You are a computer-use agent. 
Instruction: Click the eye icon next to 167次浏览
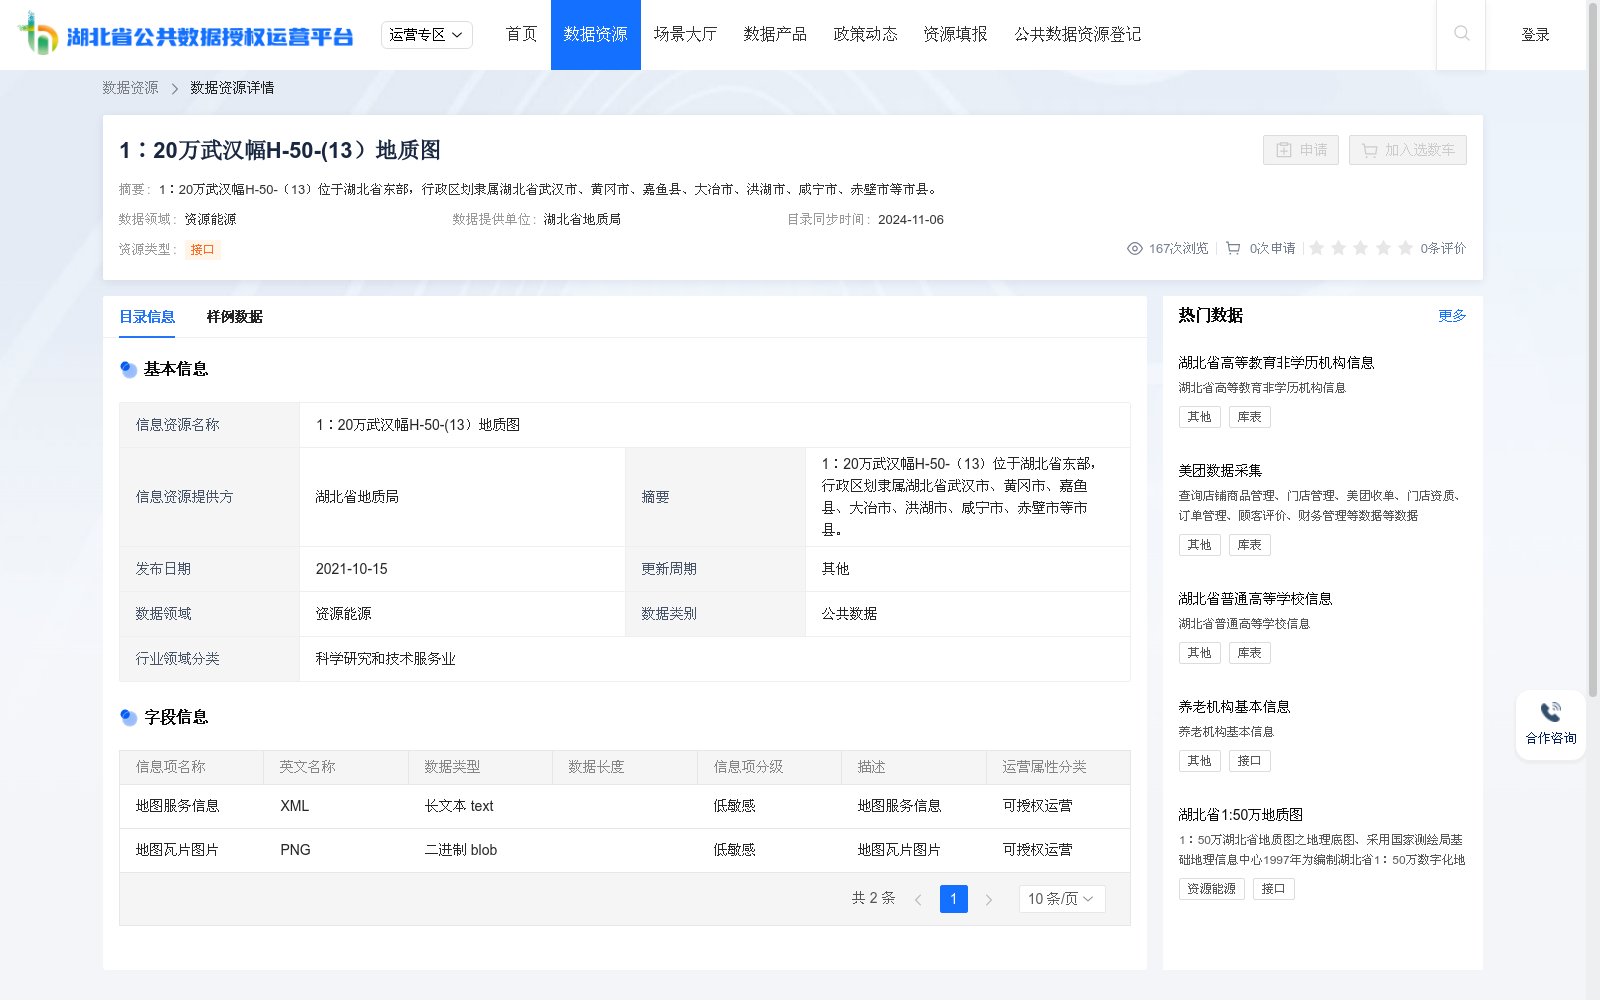1135,247
